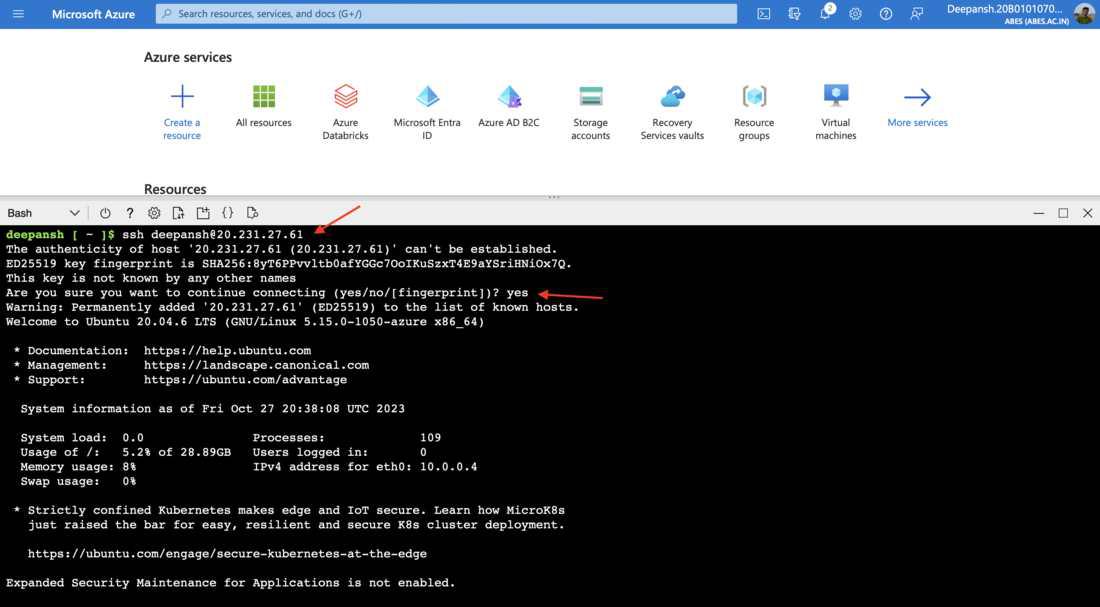Viewport: 1100px width, 607px height.
Task: Click the https://ubuntu.com/advantage URL
Action: [x=246, y=380]
